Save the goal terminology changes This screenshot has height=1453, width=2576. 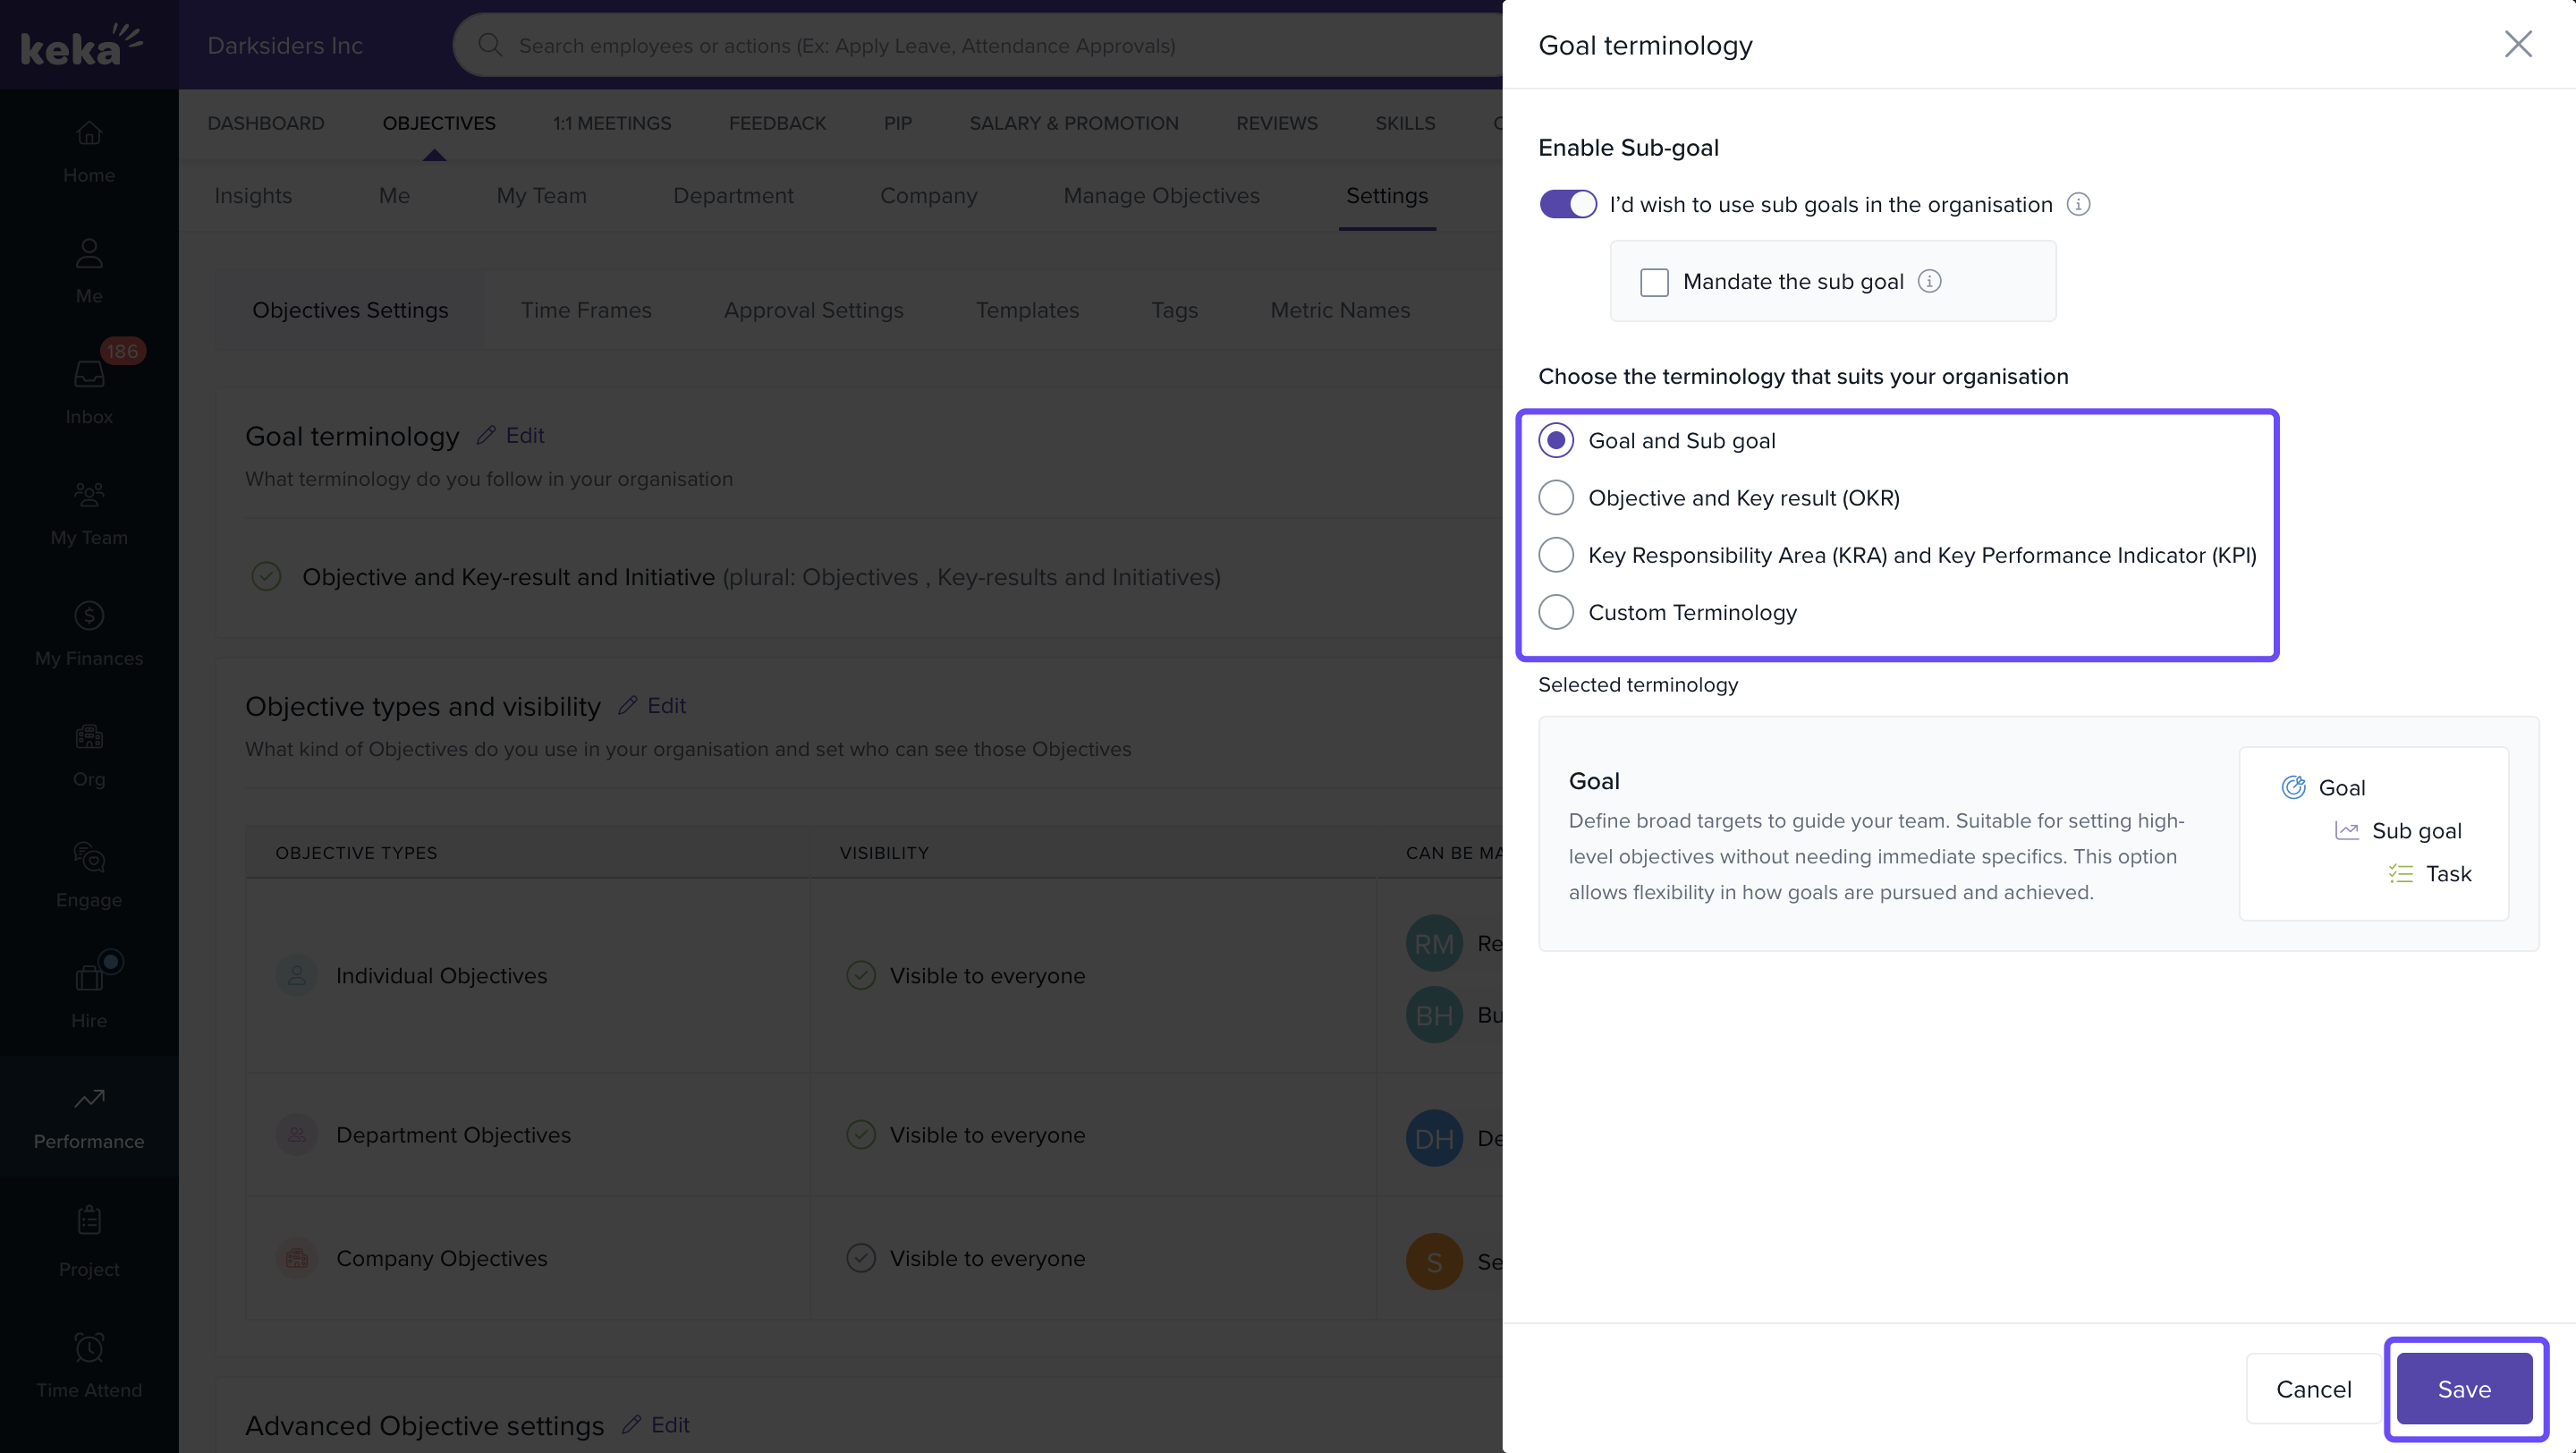pyautogui.click(x=2463, y=1388)
